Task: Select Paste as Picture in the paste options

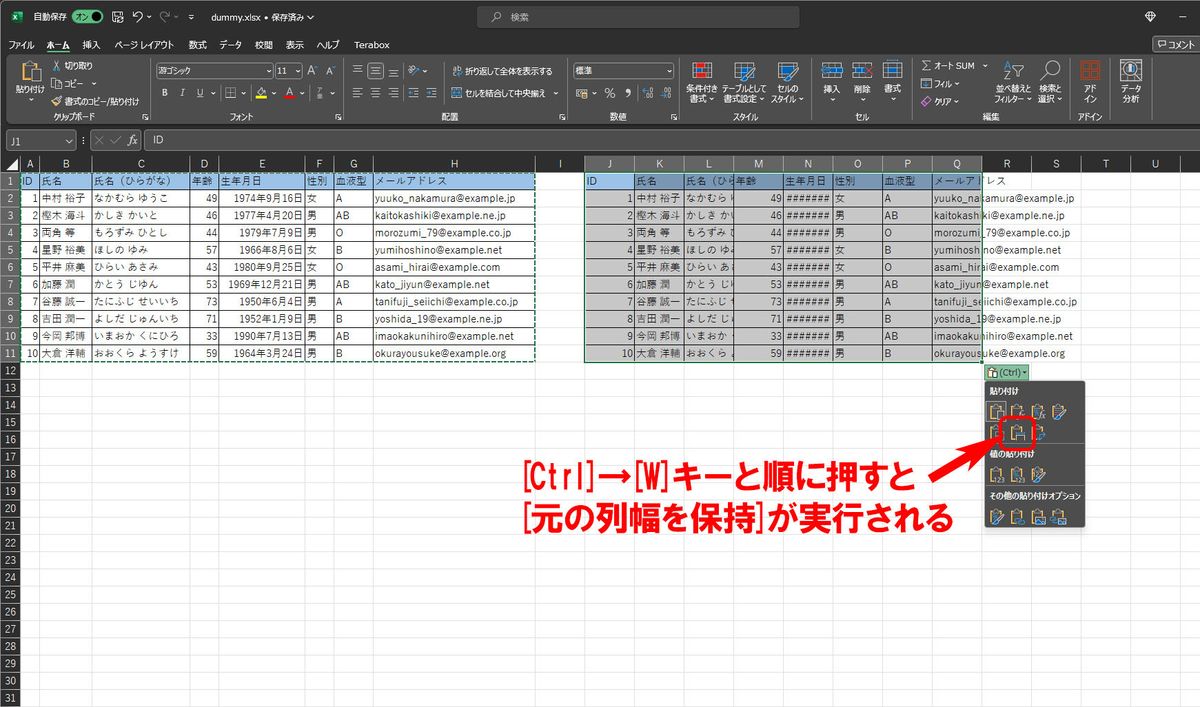Action: tap(1038, 517)
